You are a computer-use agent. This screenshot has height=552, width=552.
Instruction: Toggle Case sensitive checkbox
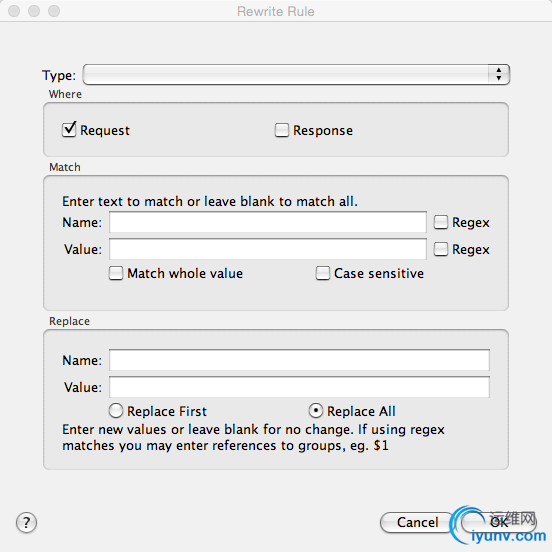(x=323, y=273)
